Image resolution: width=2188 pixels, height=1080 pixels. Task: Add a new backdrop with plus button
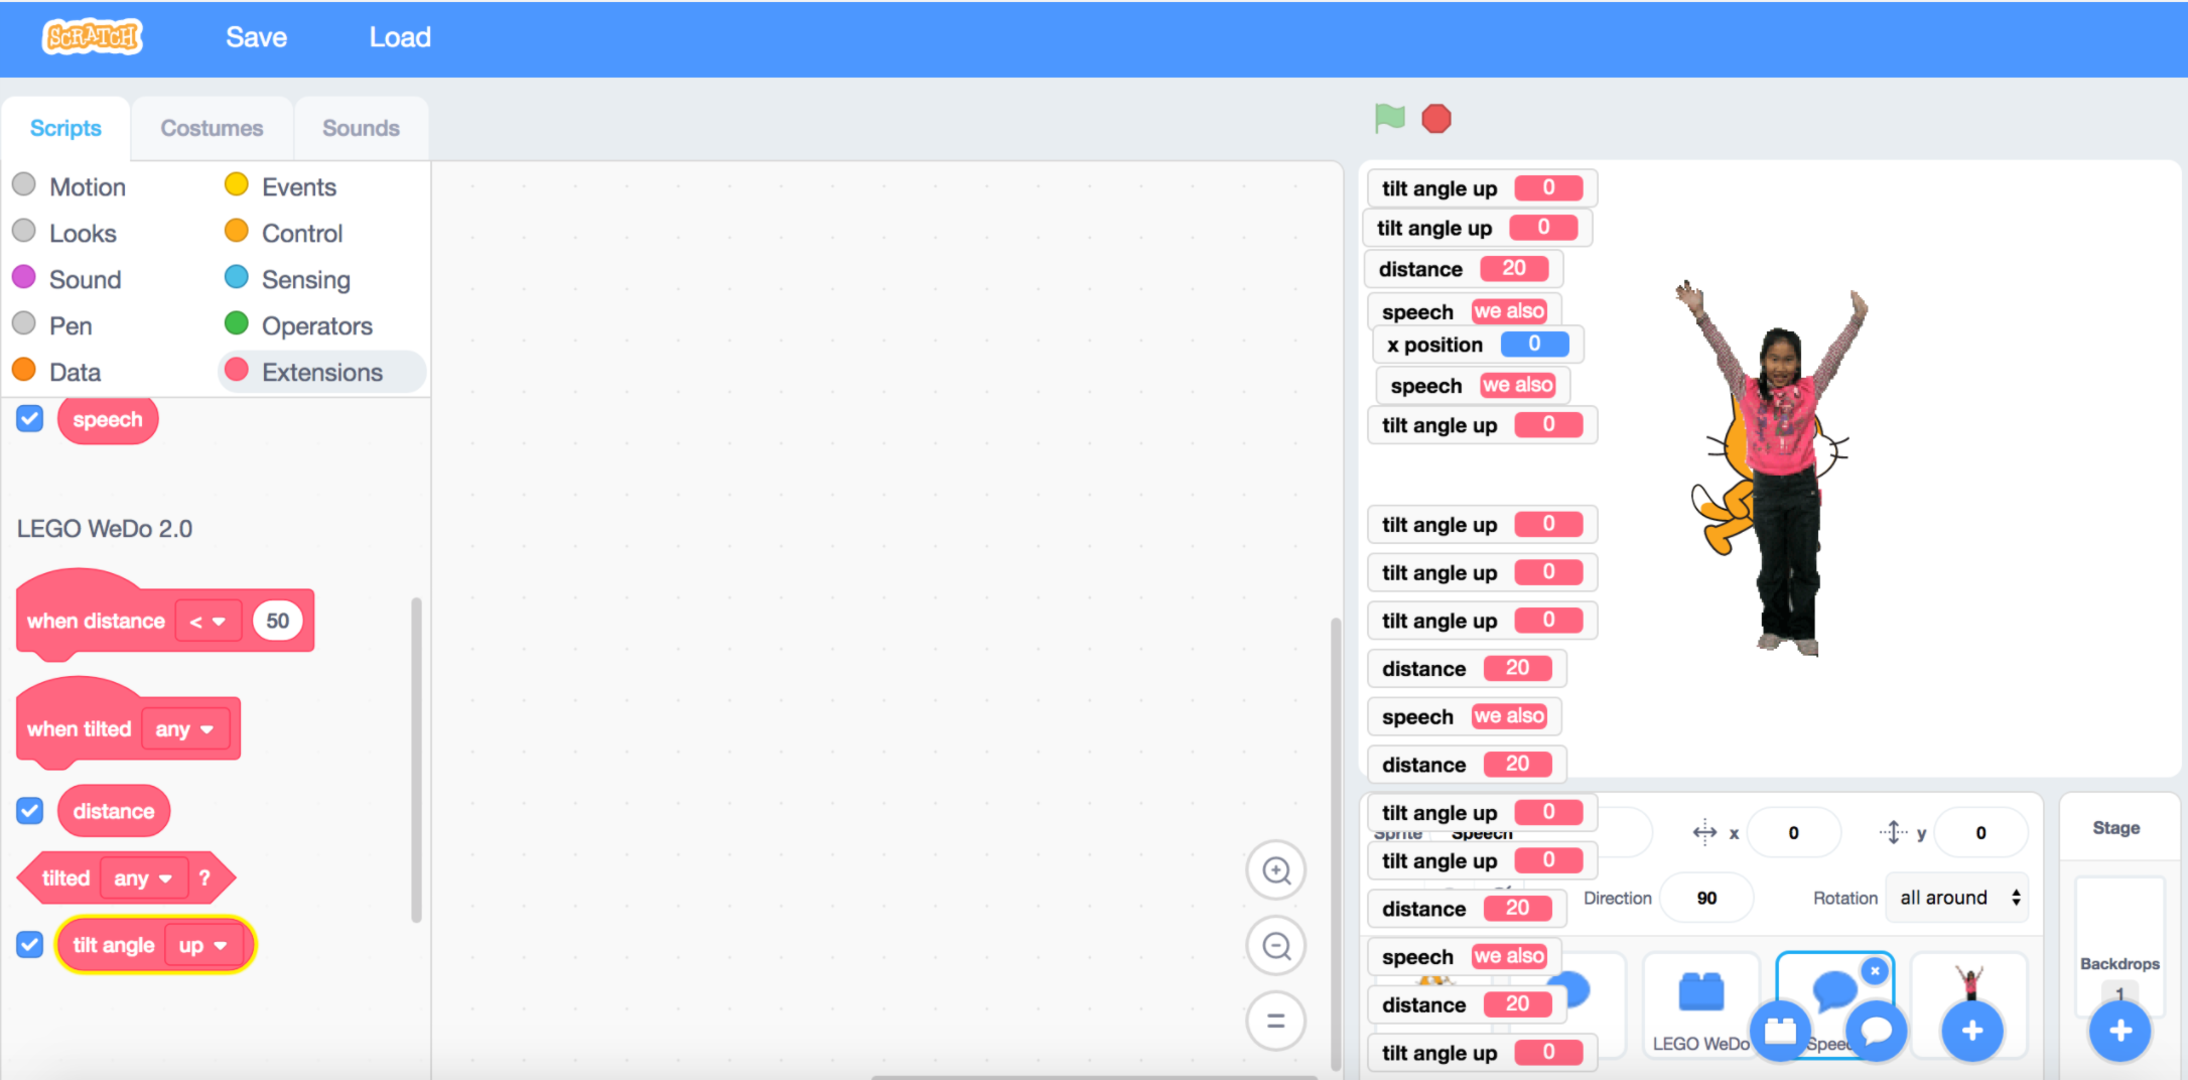coord(2119,1032)
